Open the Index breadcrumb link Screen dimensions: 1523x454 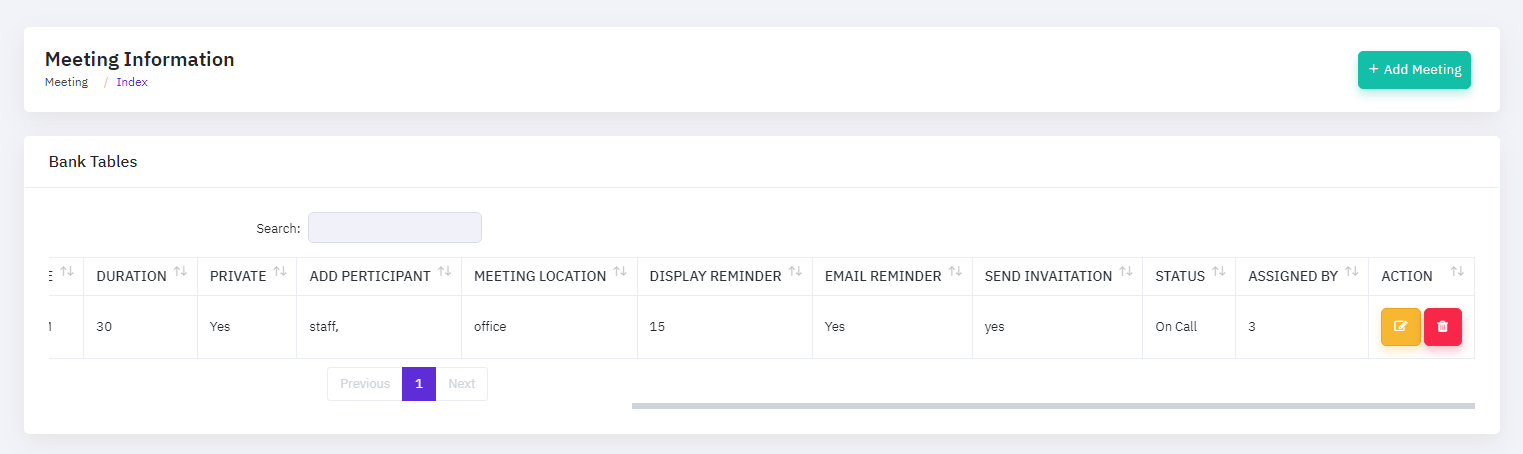click(x=132, y=83)
